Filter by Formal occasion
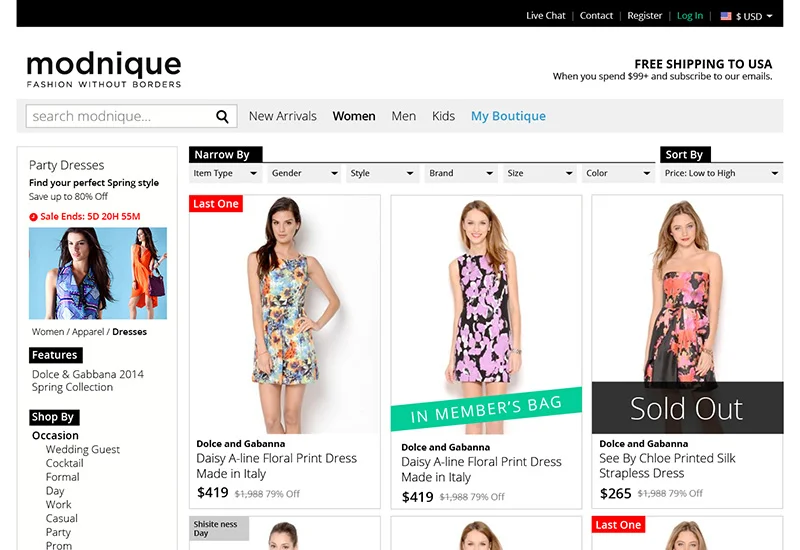The image size is (800, 550). click(63, 477)
